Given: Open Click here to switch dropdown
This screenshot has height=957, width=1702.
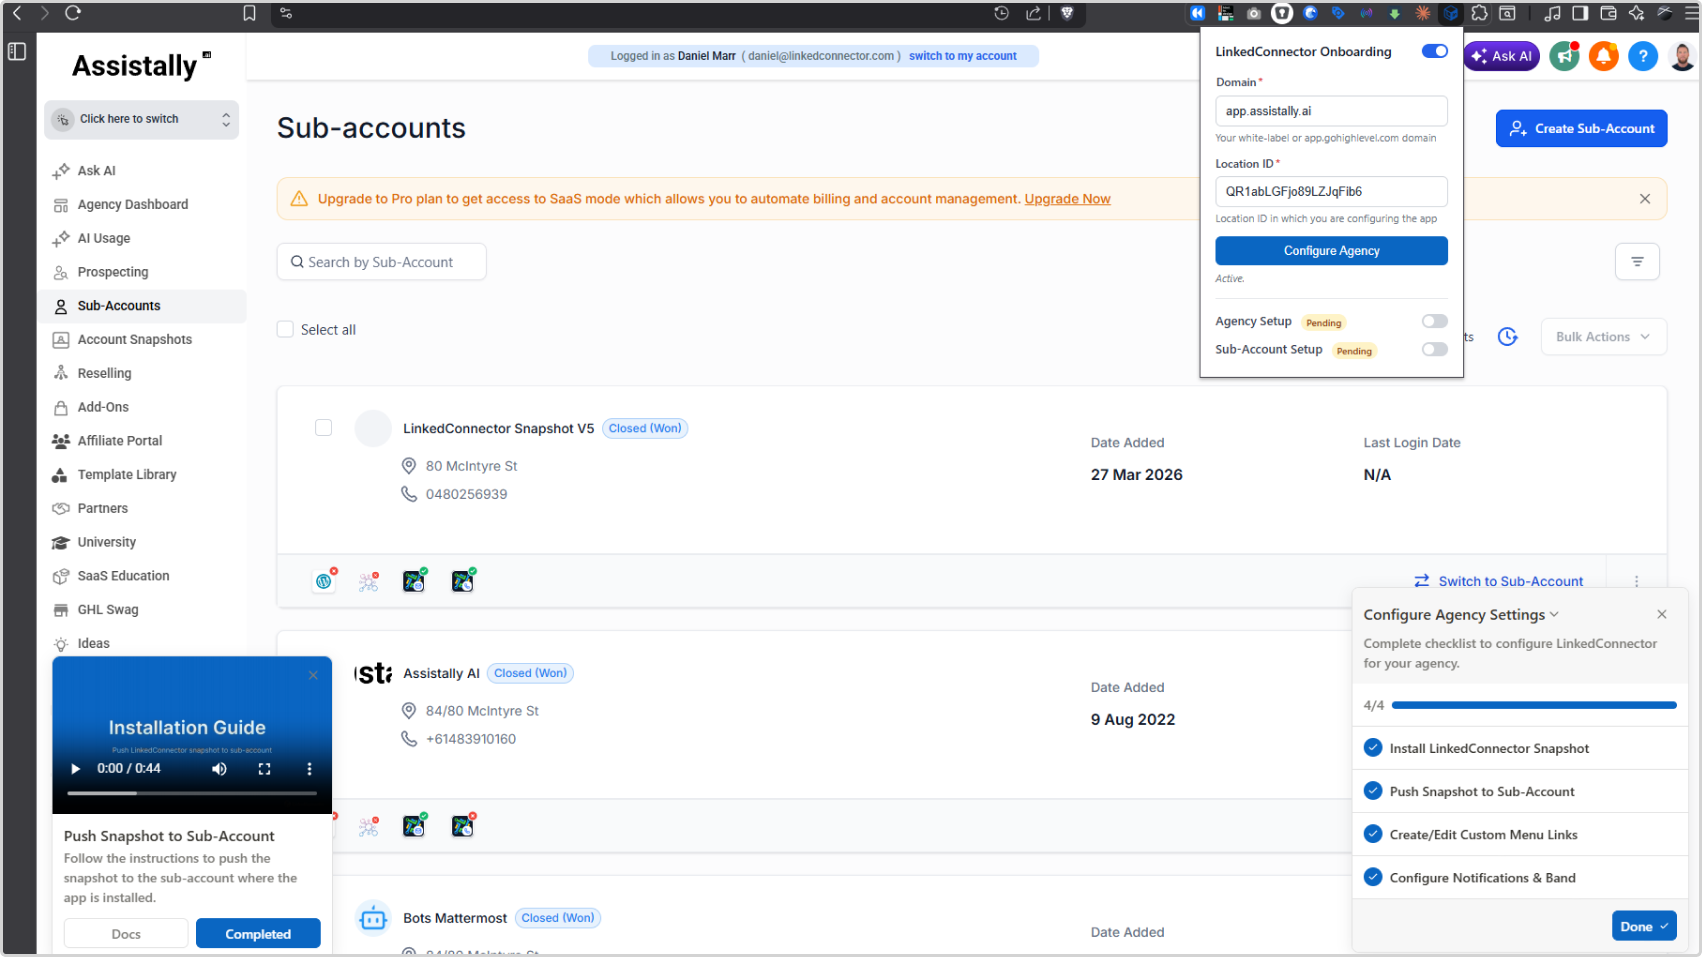Looking at the screenshot, I should [141, 119].
